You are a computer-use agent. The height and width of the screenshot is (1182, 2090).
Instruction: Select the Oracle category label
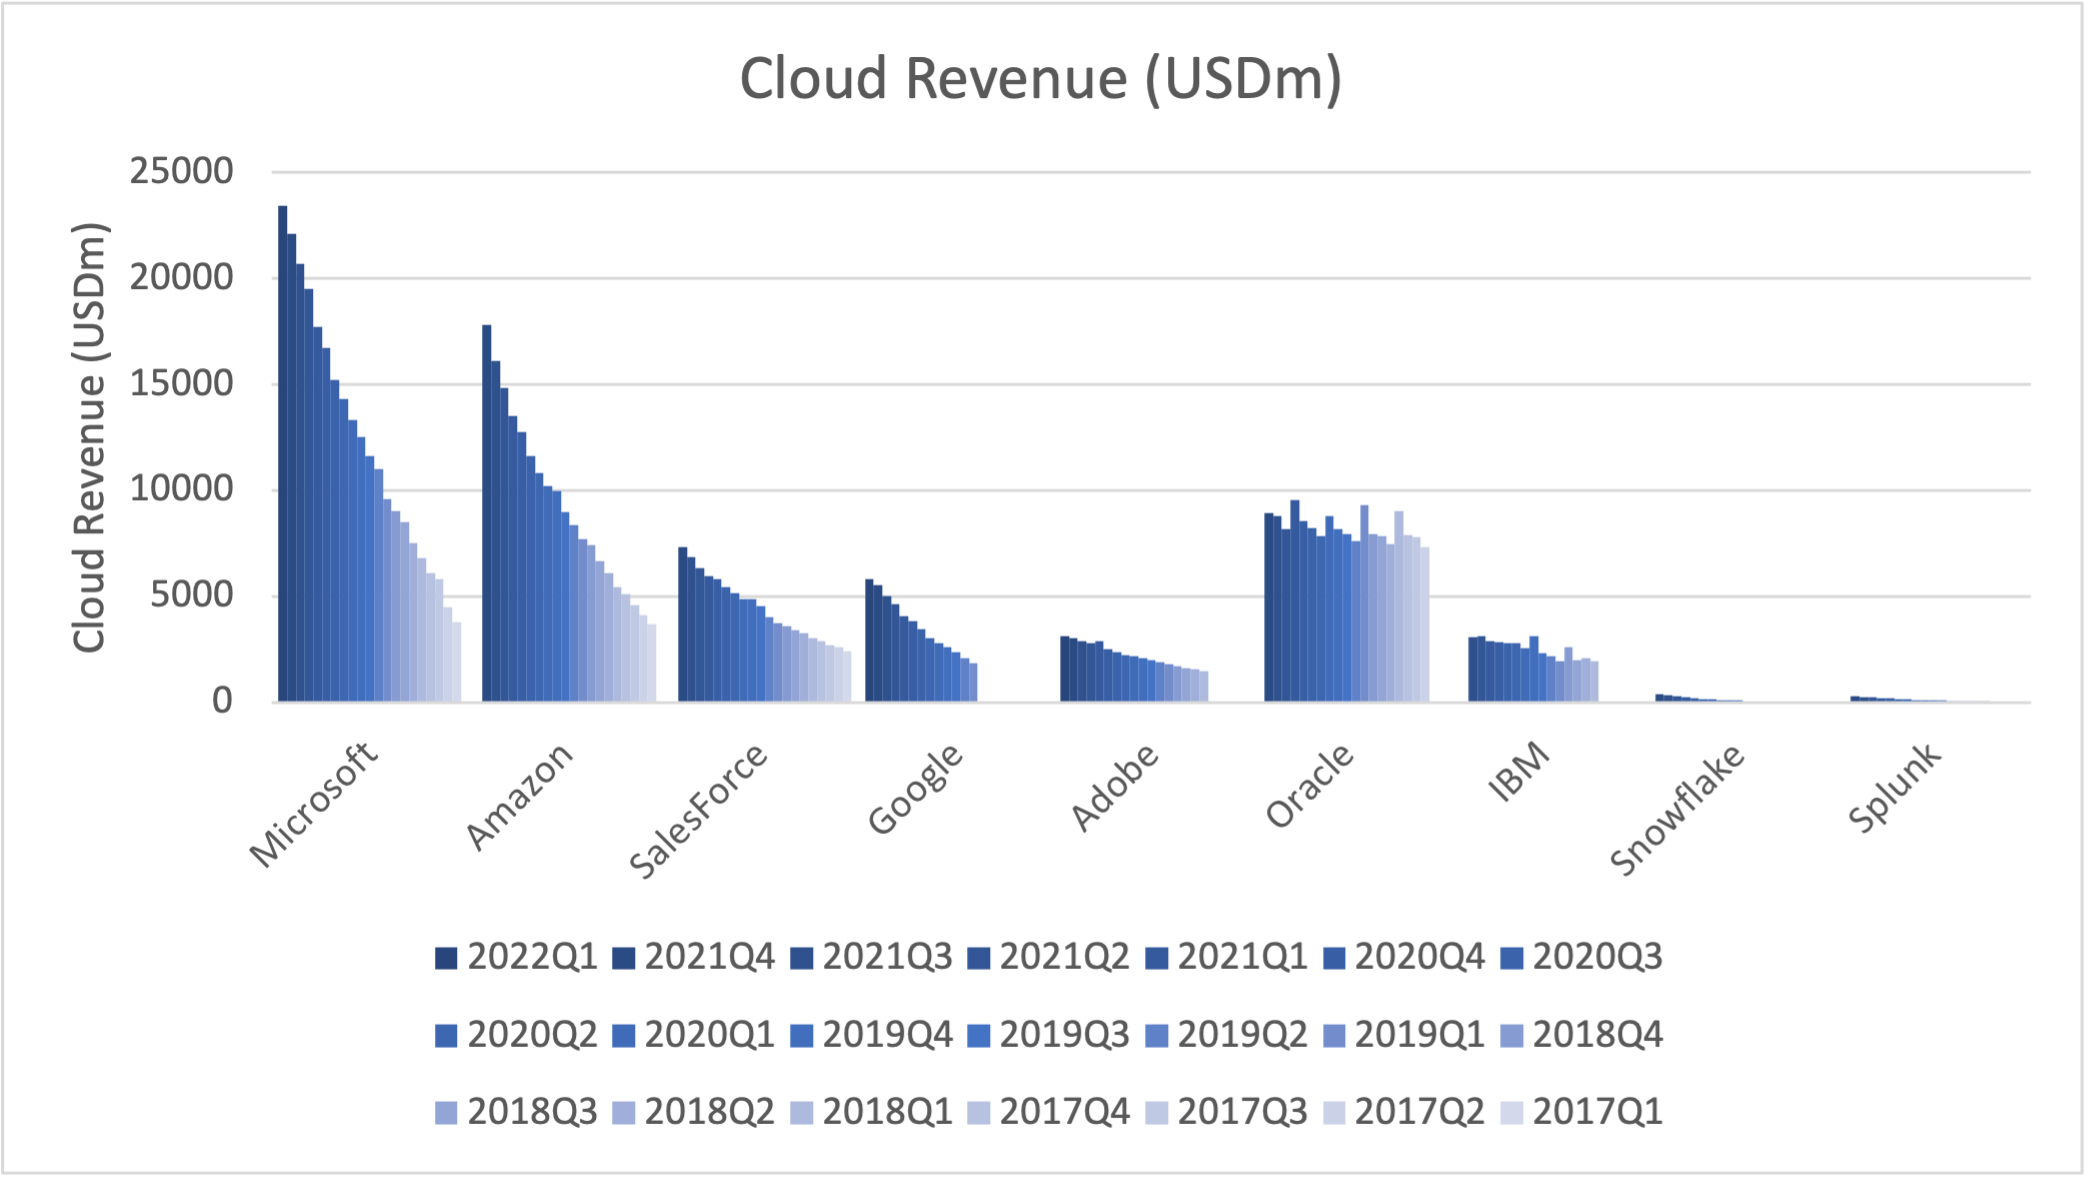(1309, 786)
